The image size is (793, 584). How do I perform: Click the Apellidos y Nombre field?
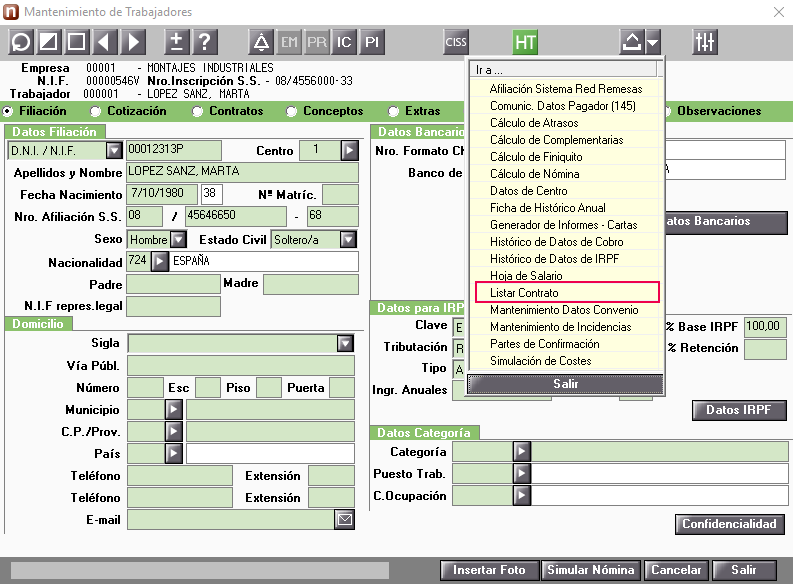242,172
